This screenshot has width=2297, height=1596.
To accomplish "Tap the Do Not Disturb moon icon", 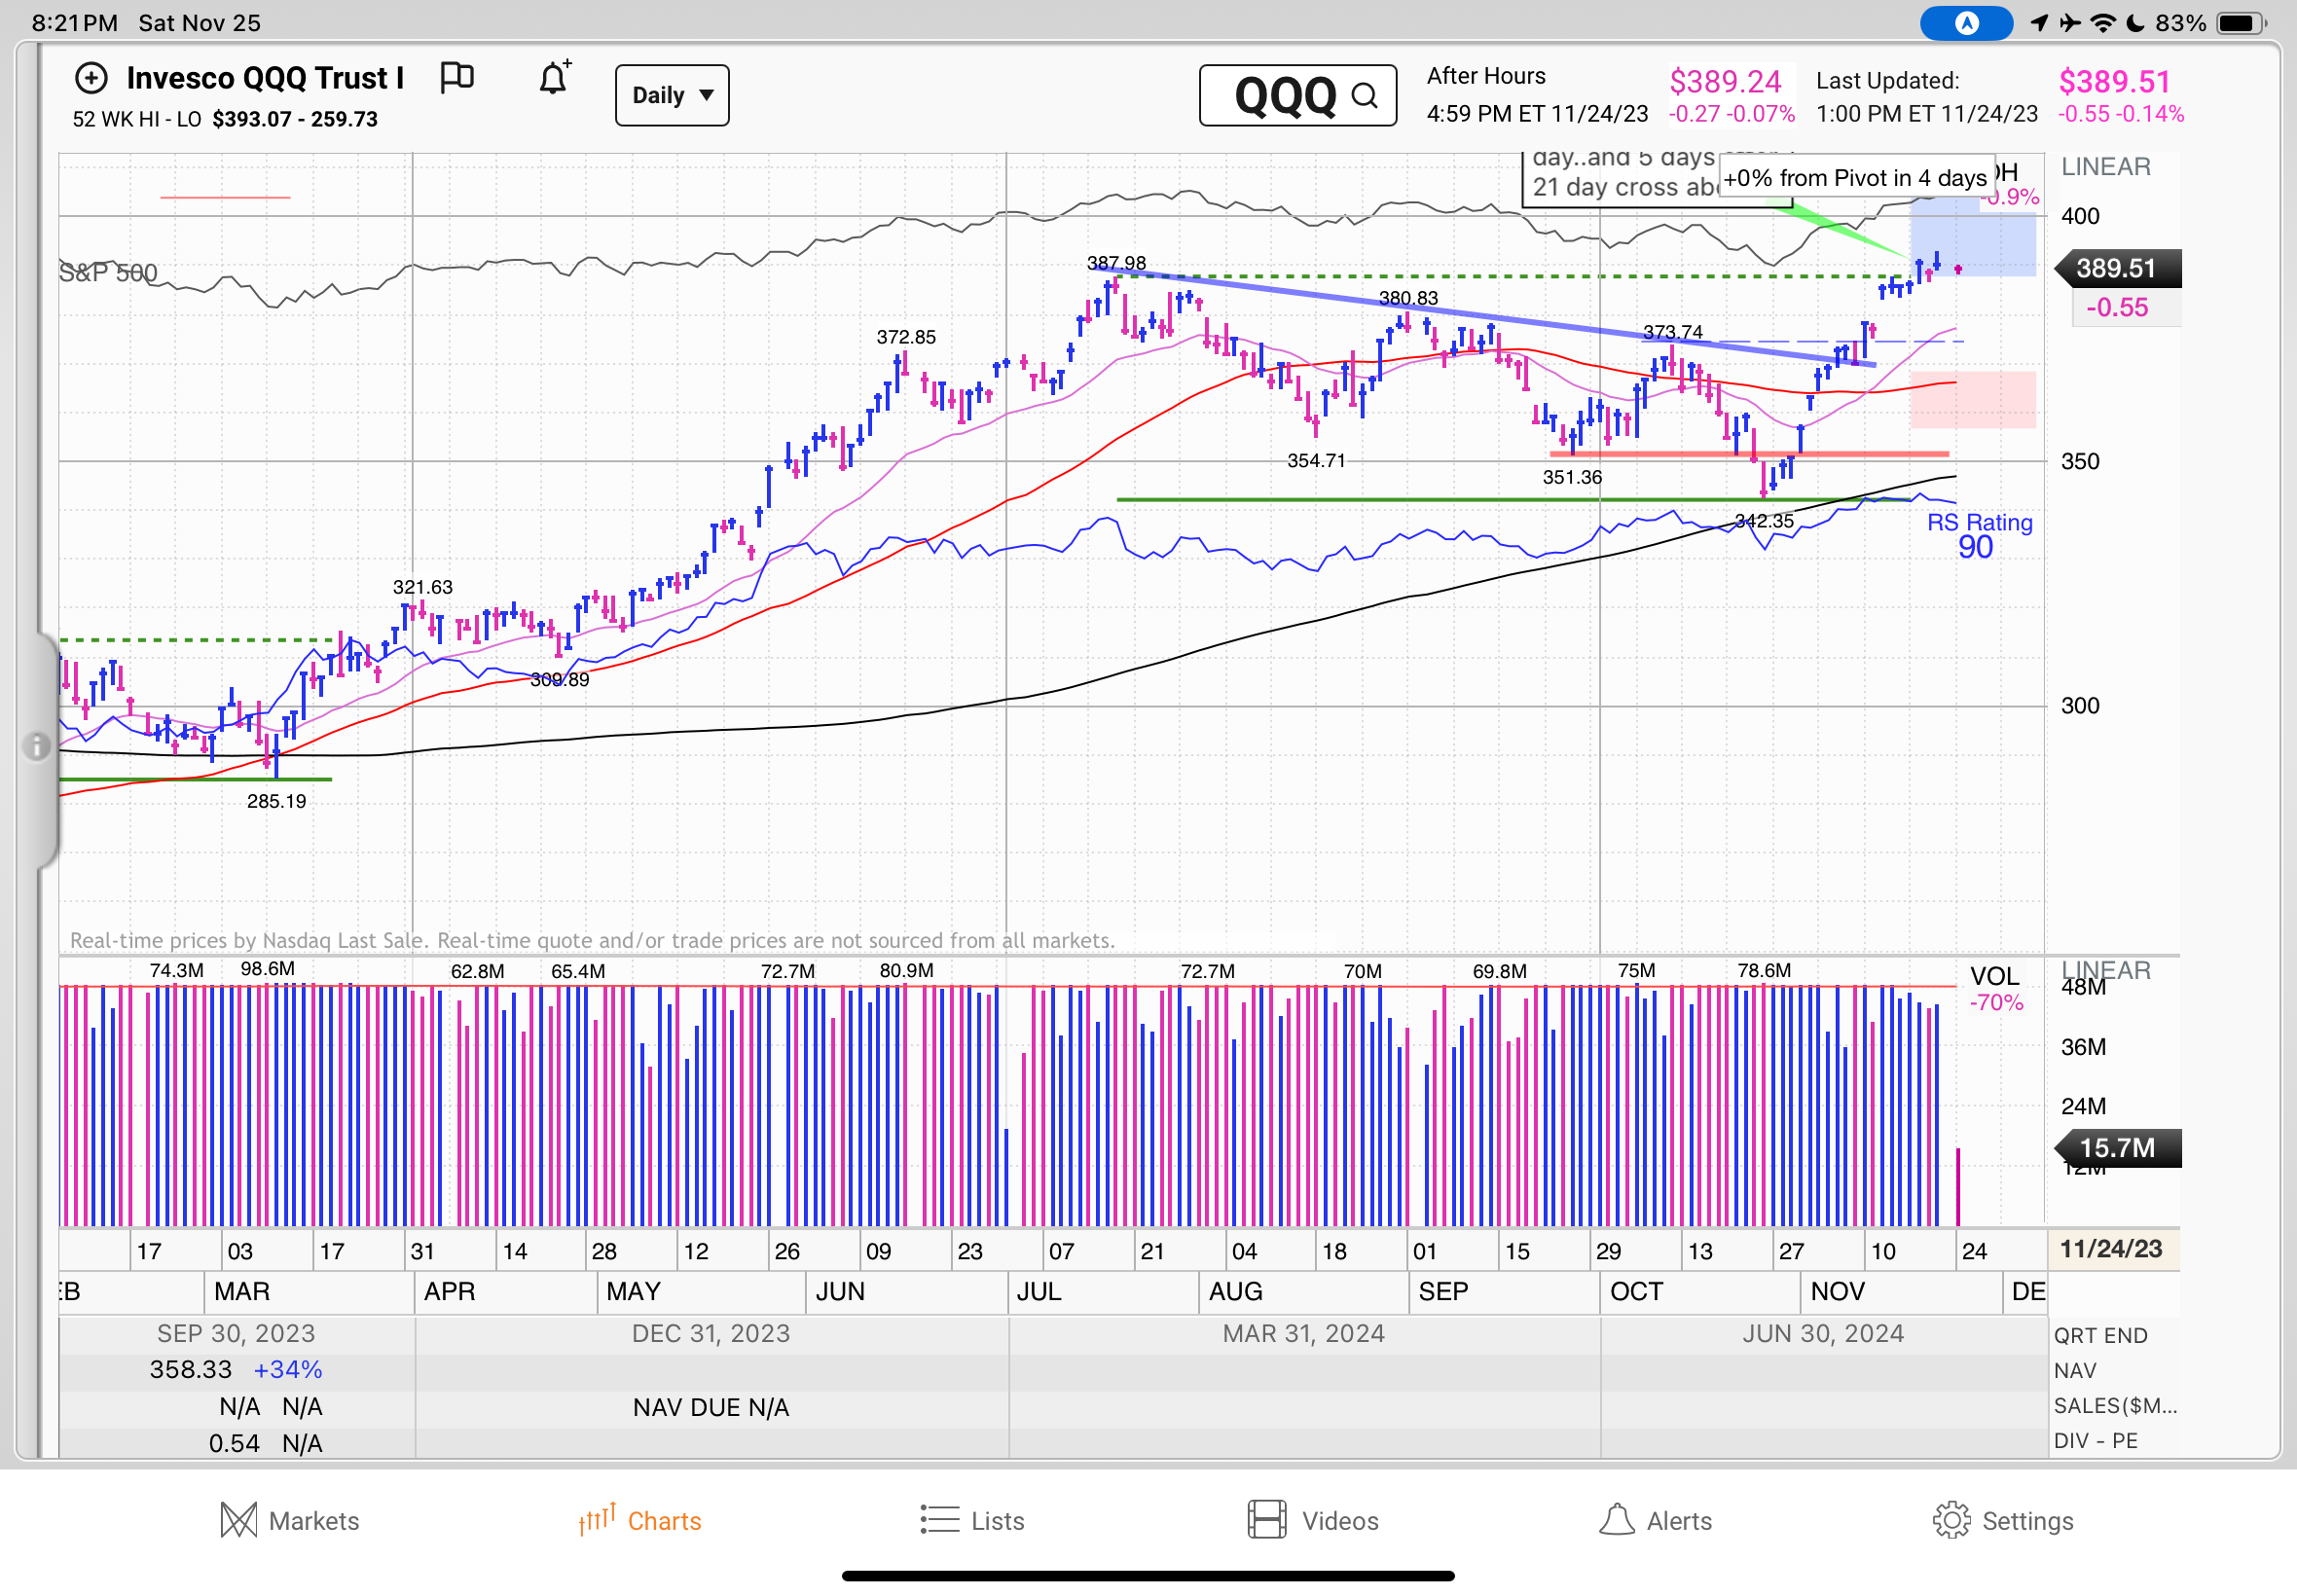I will (x=2135, y=23).
